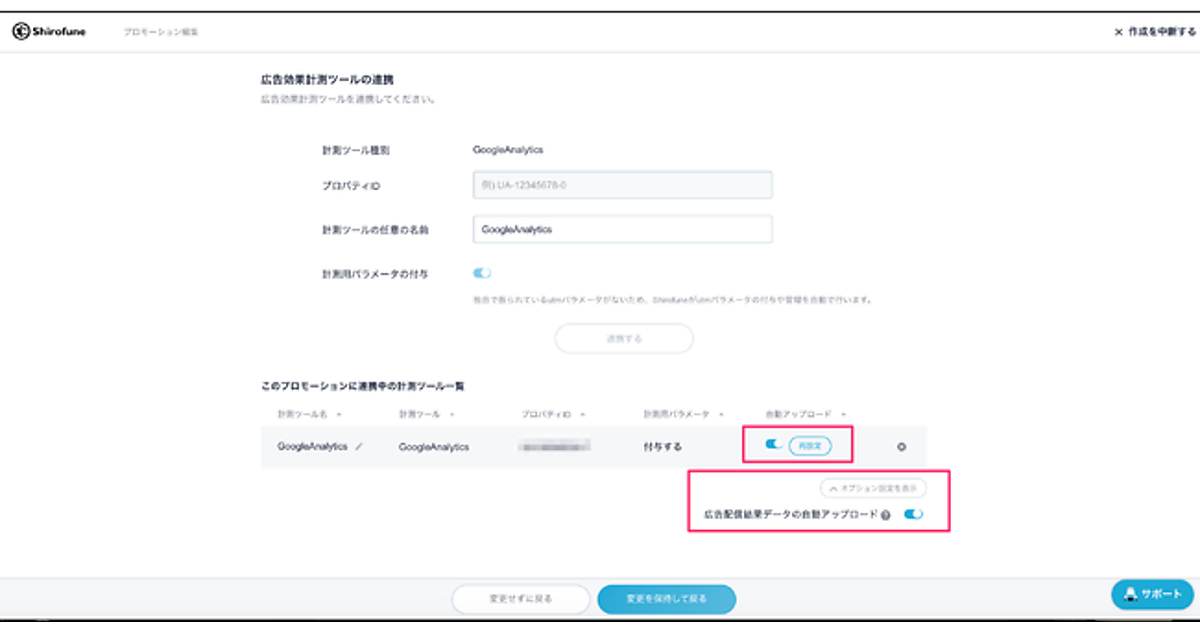Click the このプロモーションに連携中の計測ツール一覧 heading
This screenshot has width=1200, height=630.
[363, 385]
